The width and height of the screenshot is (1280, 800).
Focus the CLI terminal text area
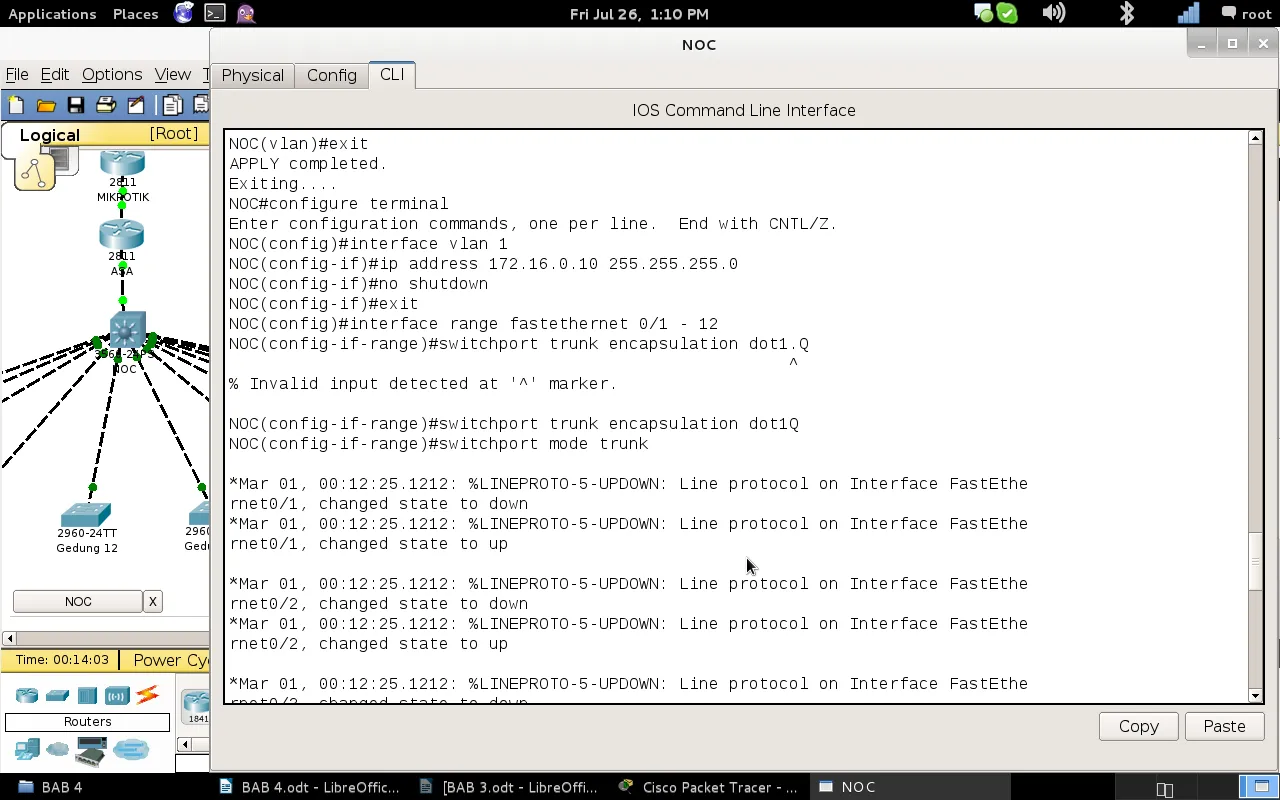click(737, 417)
